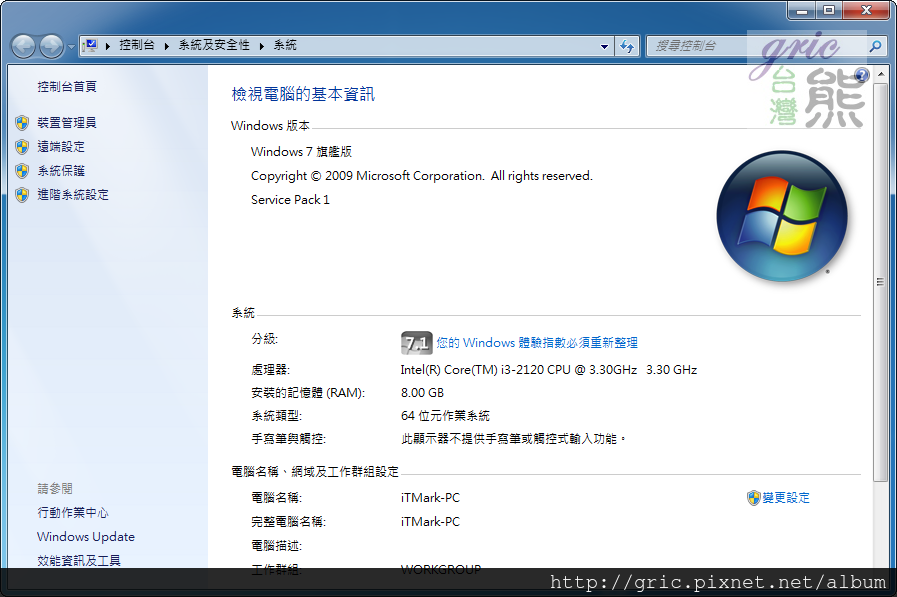
Task: Click the Forward navigation arrow button
Action: pyautogui.click(x=51, y=46)
